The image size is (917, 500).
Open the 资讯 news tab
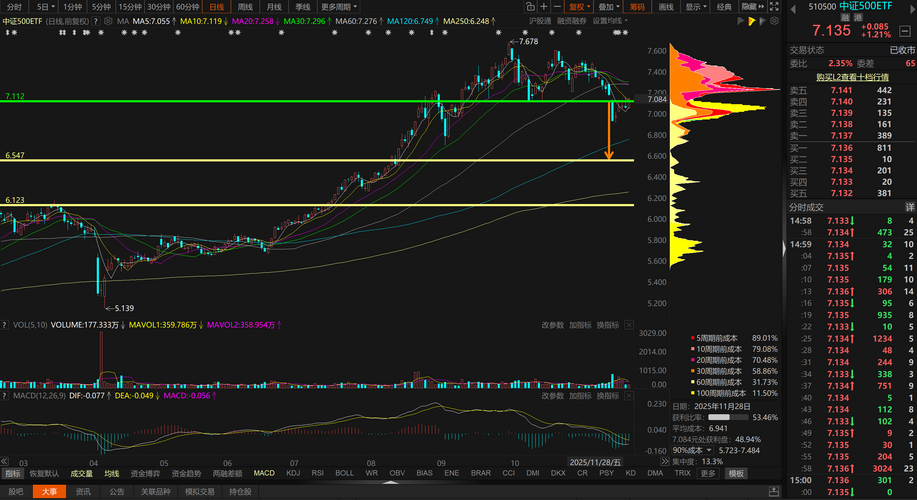(83, 492)
